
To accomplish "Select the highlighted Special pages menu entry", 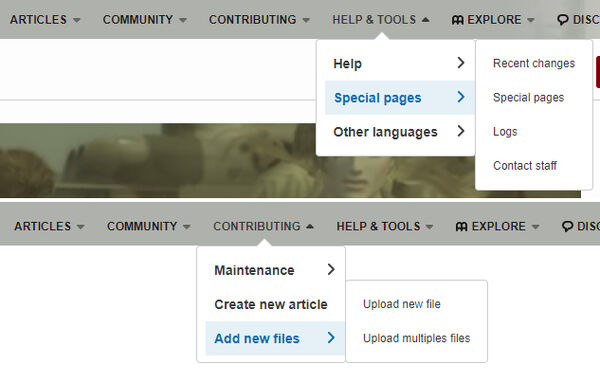I will click(399, 98).
